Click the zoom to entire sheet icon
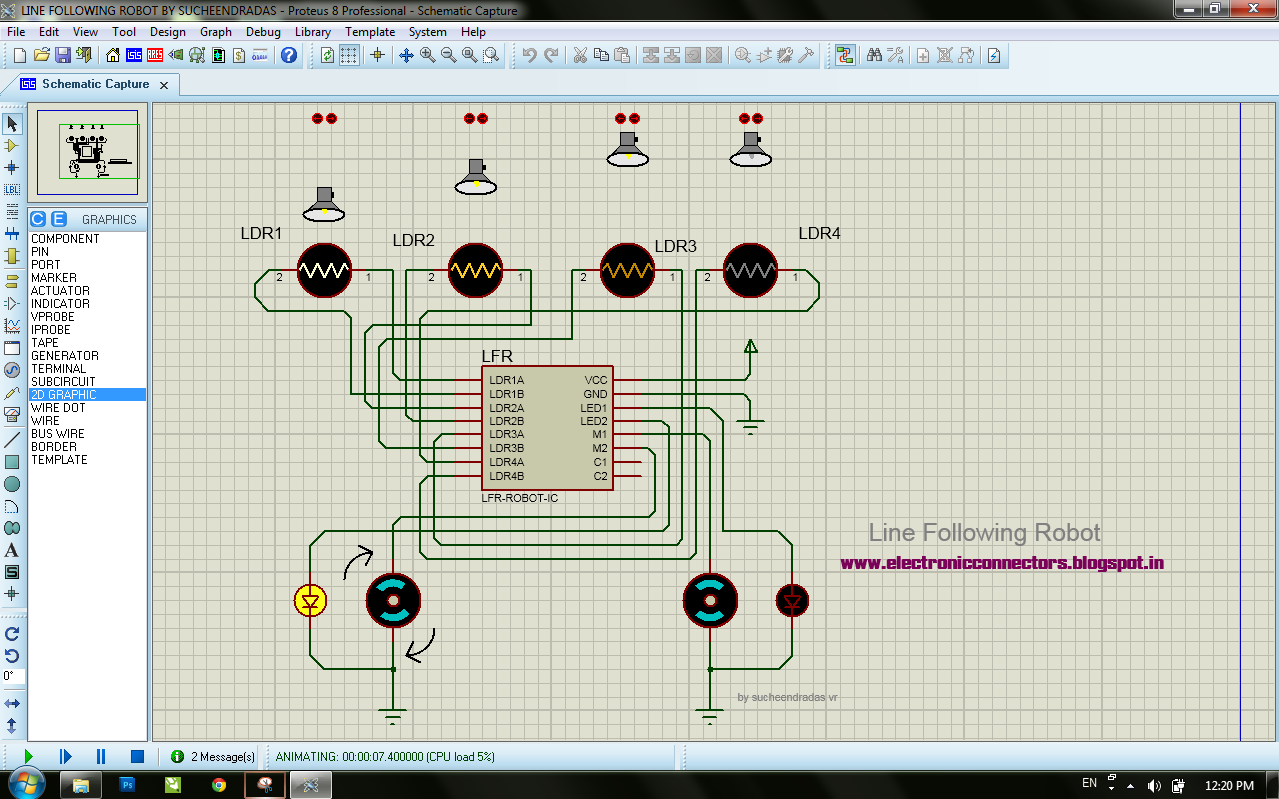The height and width of the screenshot is (799, 1279). click(470, 55)
